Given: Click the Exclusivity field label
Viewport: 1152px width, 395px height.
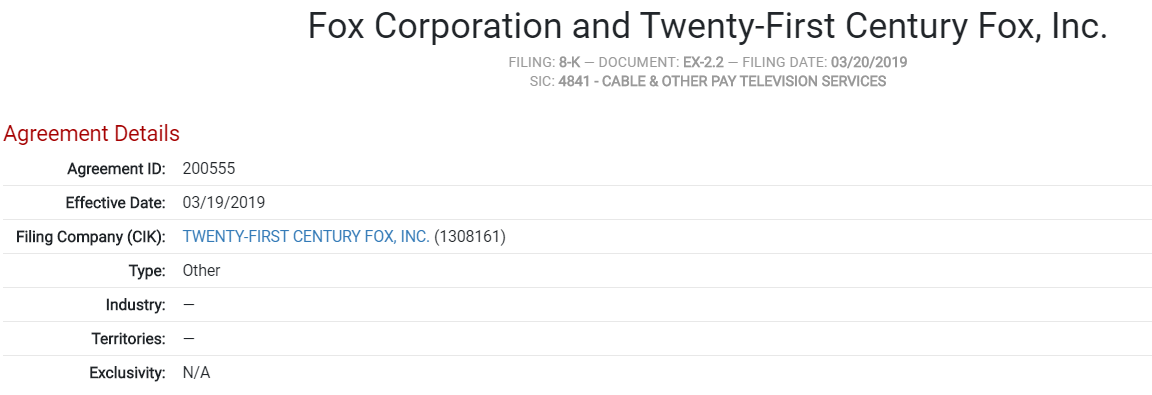Looking at the screenshot, I should pyautogui.click(x=127, y=372).
